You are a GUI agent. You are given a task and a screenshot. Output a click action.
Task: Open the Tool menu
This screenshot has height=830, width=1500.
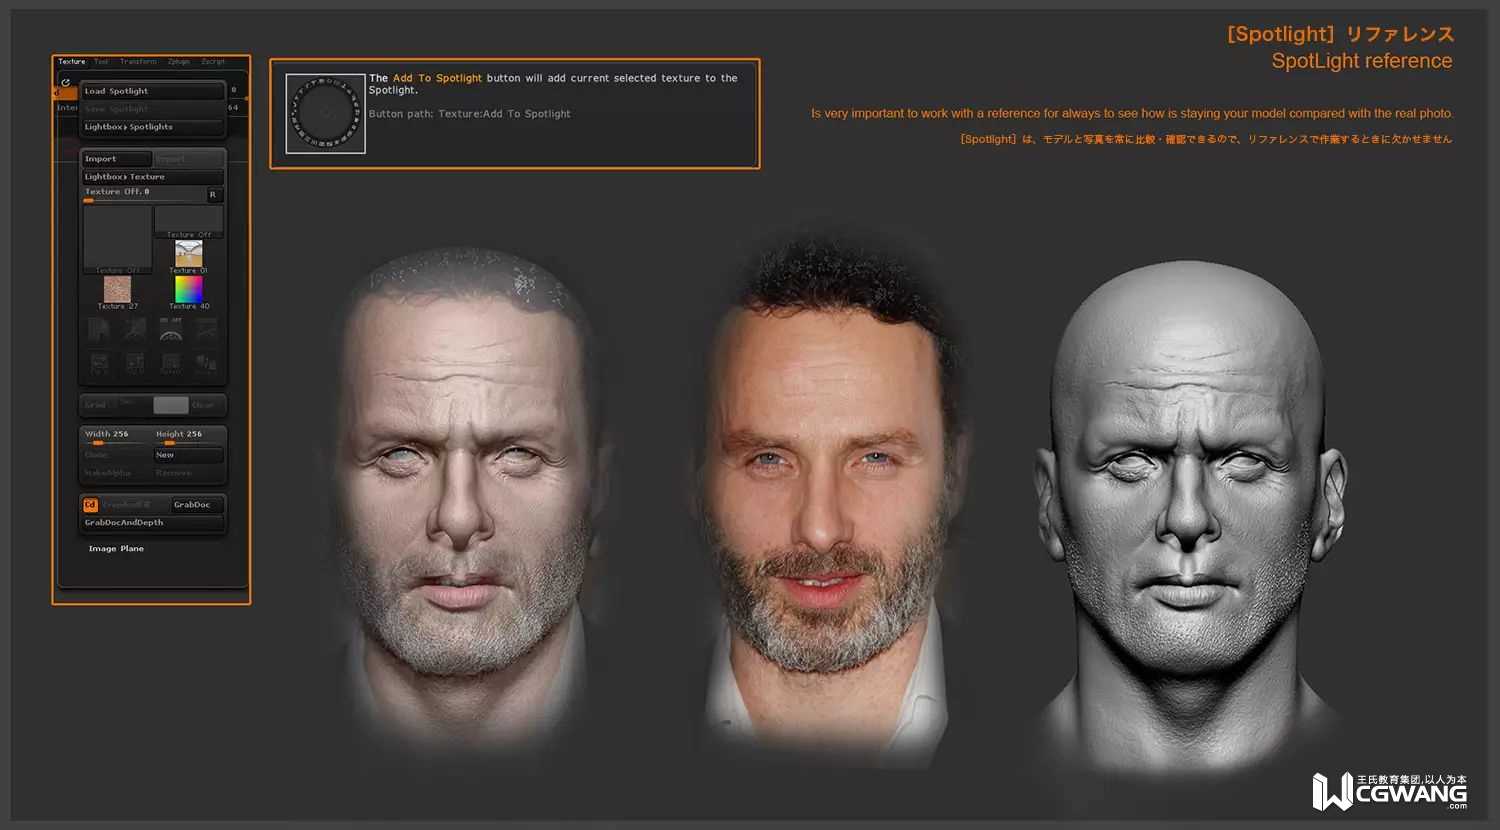point(101,62)
